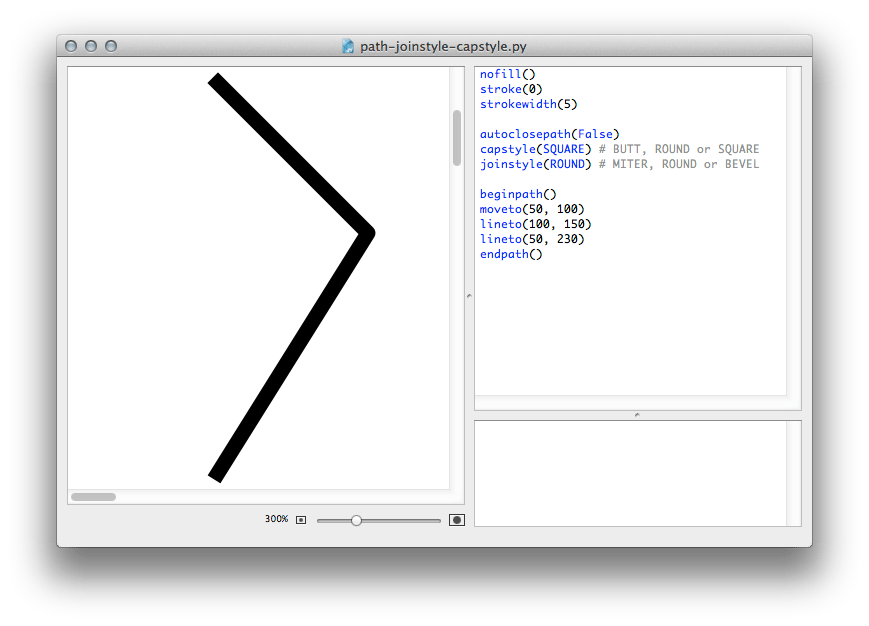Click the third title-bar button to zoom window

pyautogui.click(x=111, y=46)
